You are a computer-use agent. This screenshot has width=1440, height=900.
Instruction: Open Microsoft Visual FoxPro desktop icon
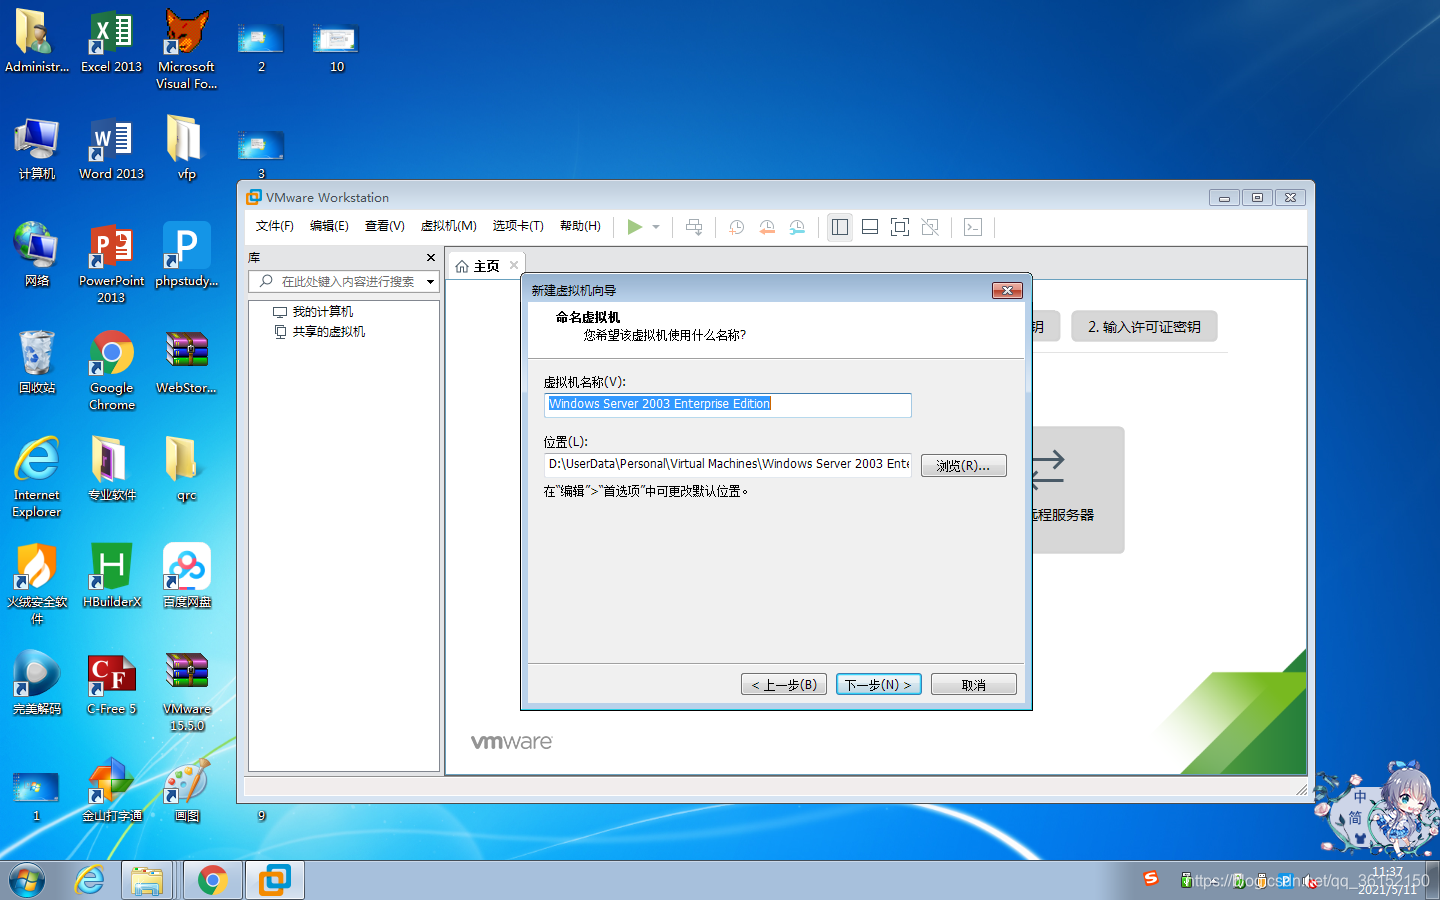[x=187, y=50]
